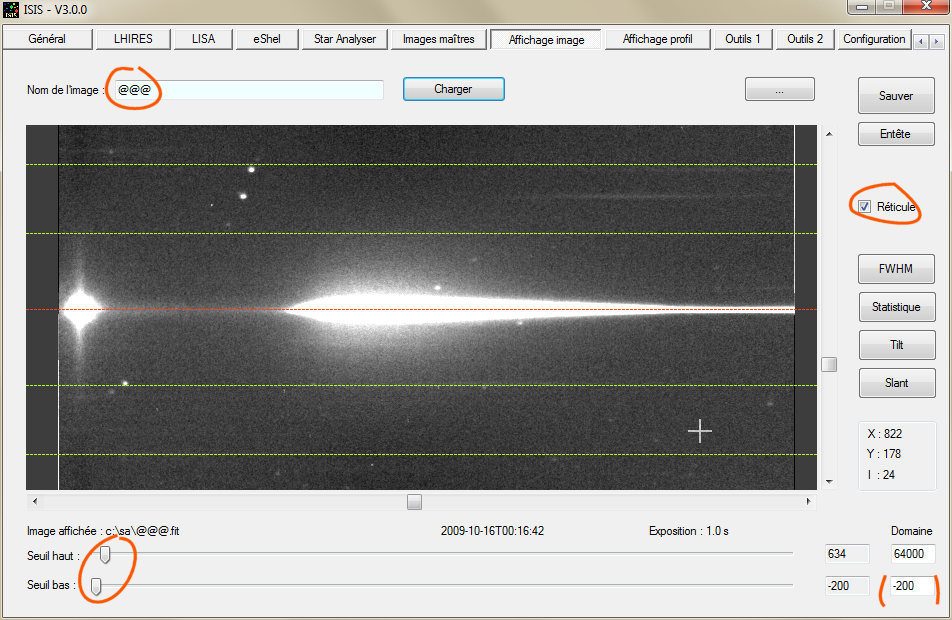Switch to the Affichage profil tab
952x620 pixels.
[657, 39]
